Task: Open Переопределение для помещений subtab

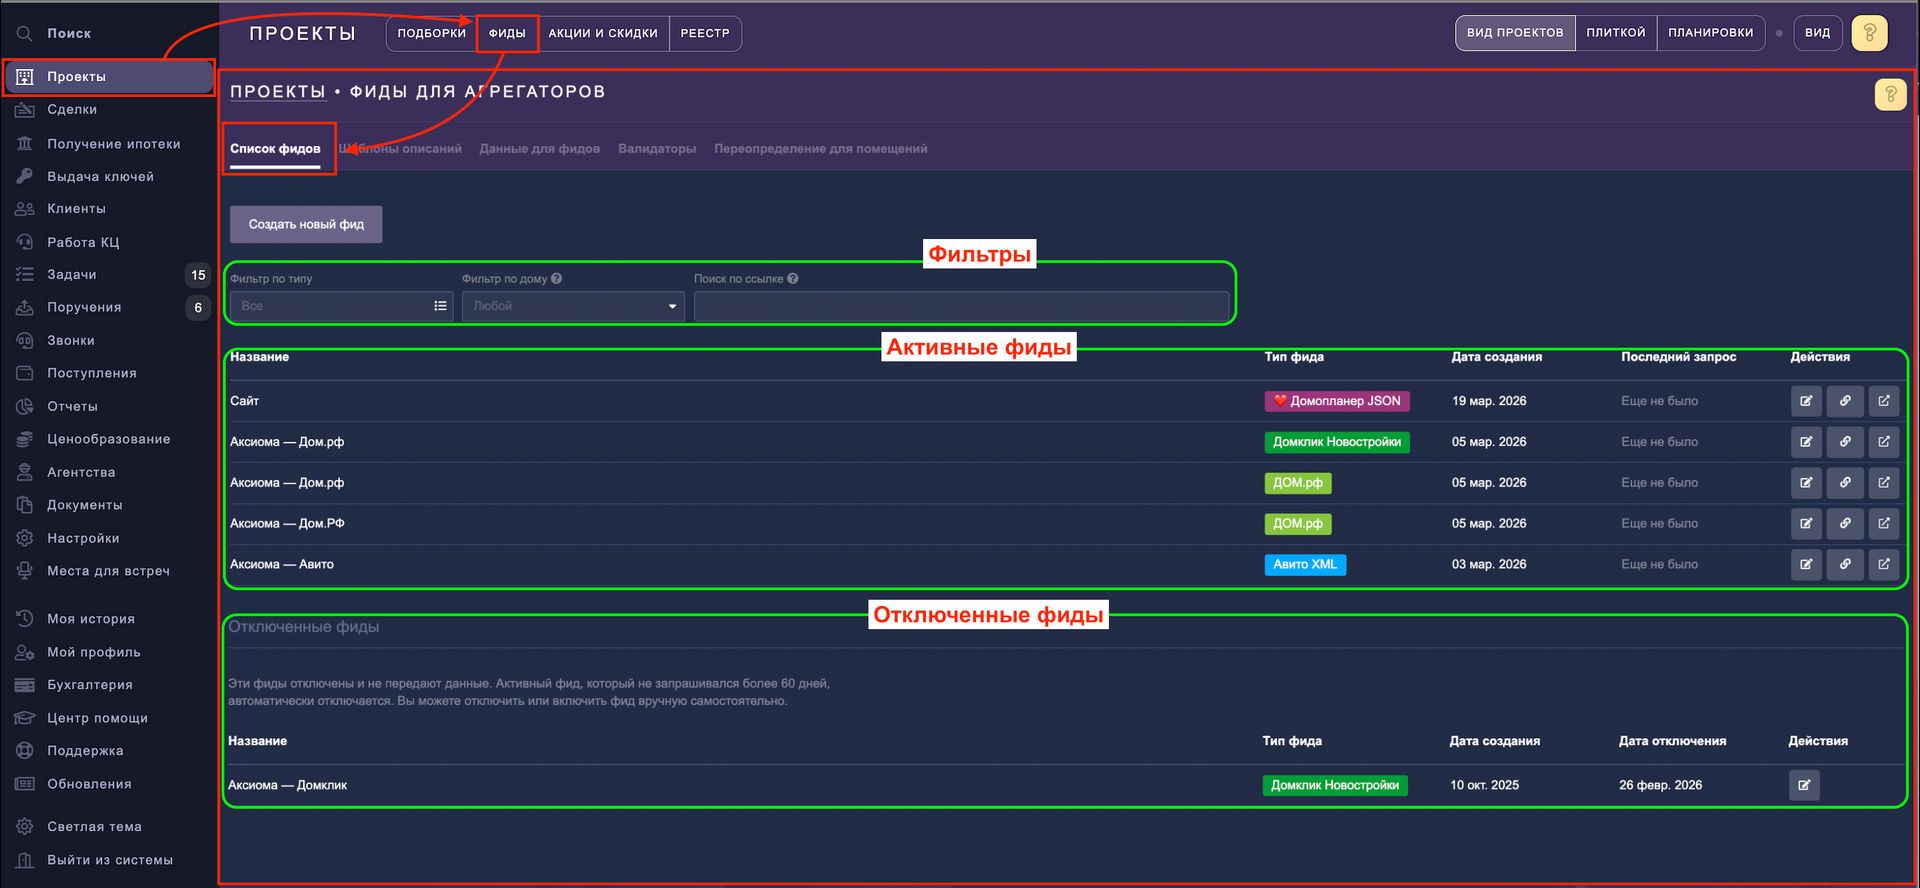Action: click(821, 149)
